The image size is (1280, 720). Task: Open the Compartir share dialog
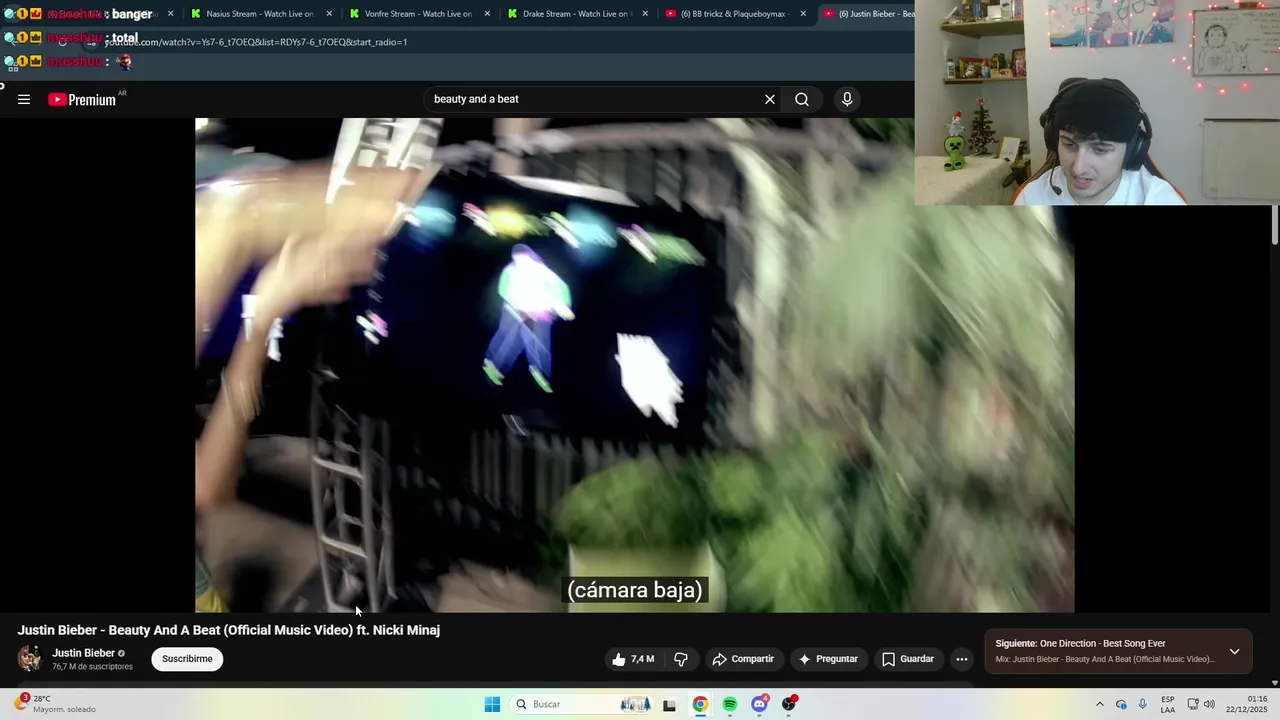(x=743, y=659)
